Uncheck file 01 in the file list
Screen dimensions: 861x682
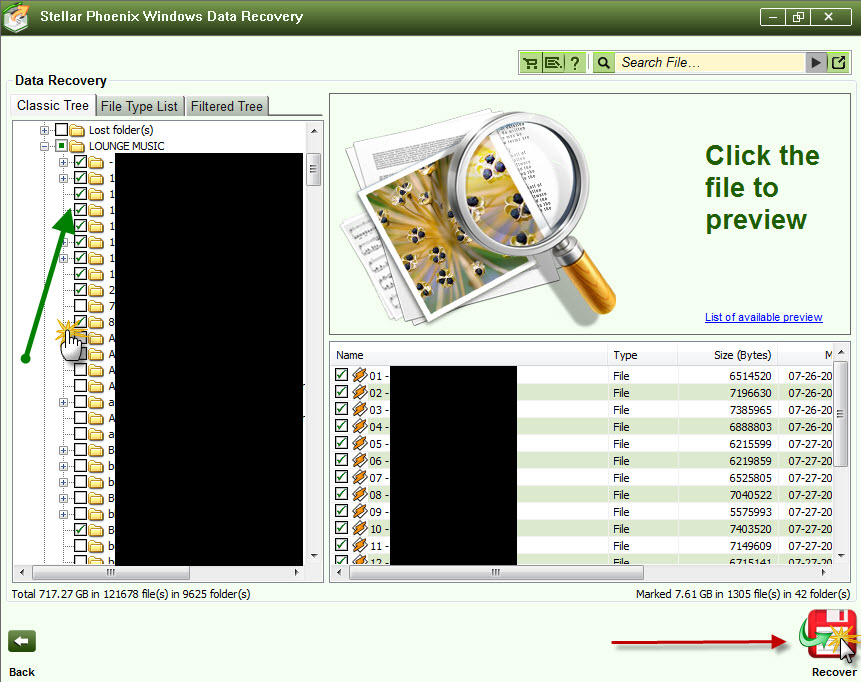(x=342, y=374)
